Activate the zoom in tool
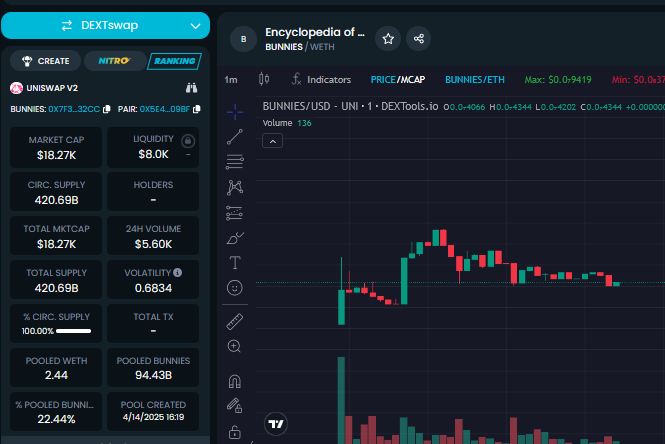This screenshot has width=665, height=444. [x=235, y=346]
